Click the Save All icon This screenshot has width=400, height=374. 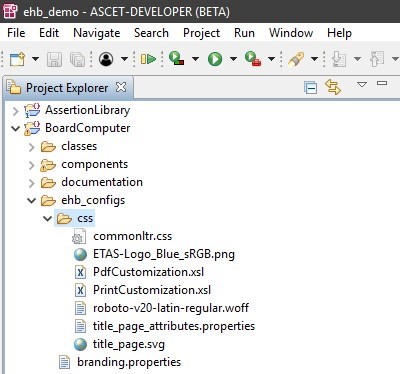click(77, 59)
